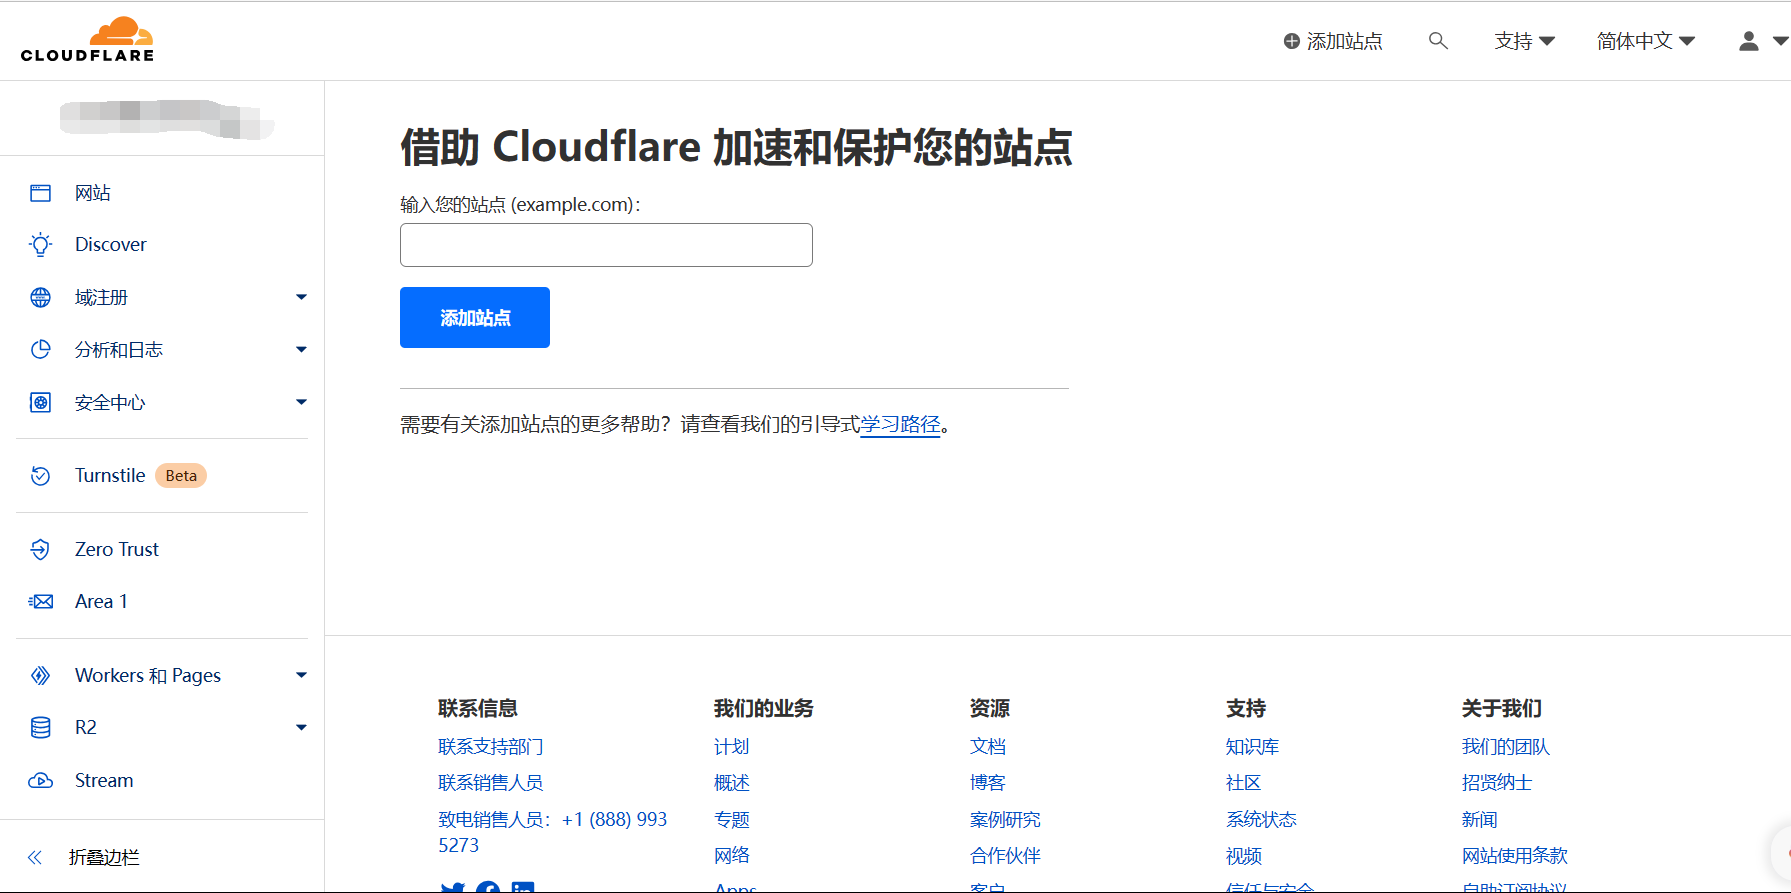Open search with the magnifier icon

pos(1438,41)
